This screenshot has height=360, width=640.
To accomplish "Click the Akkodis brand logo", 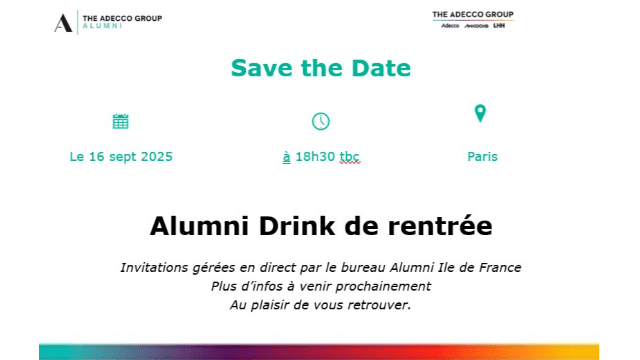I will click(x=476, y=26).
